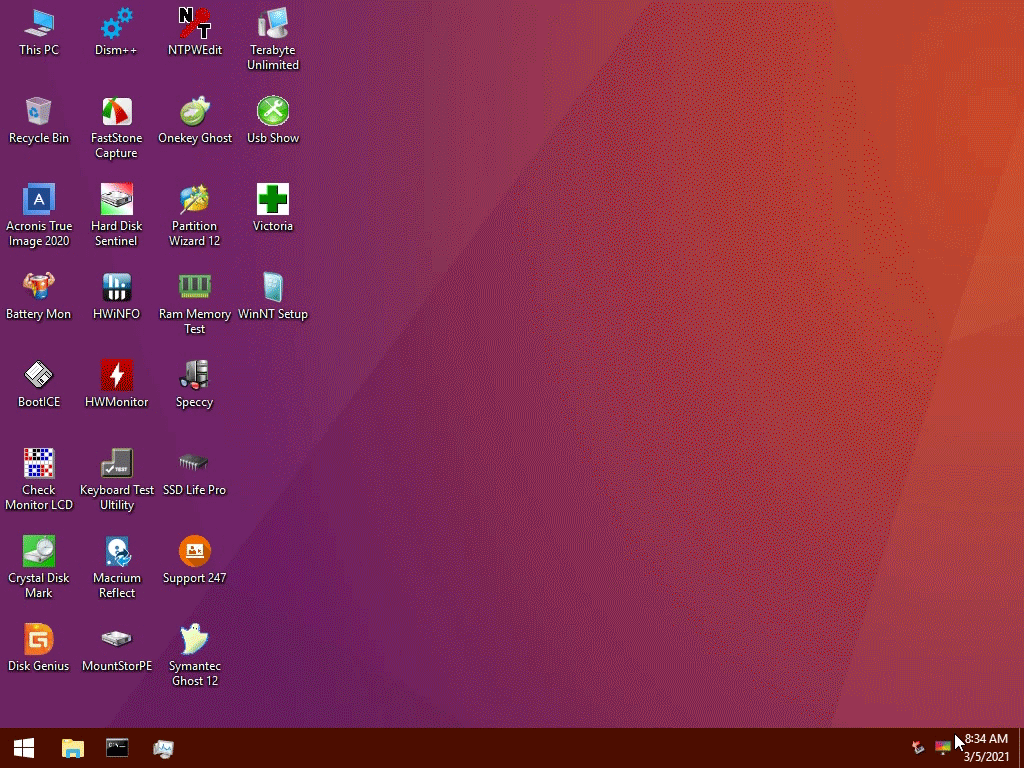The width and height of the screenshot is (1024, 768).
Task: Launch Command Prompt from the taskbar
Action: point(118,748)
